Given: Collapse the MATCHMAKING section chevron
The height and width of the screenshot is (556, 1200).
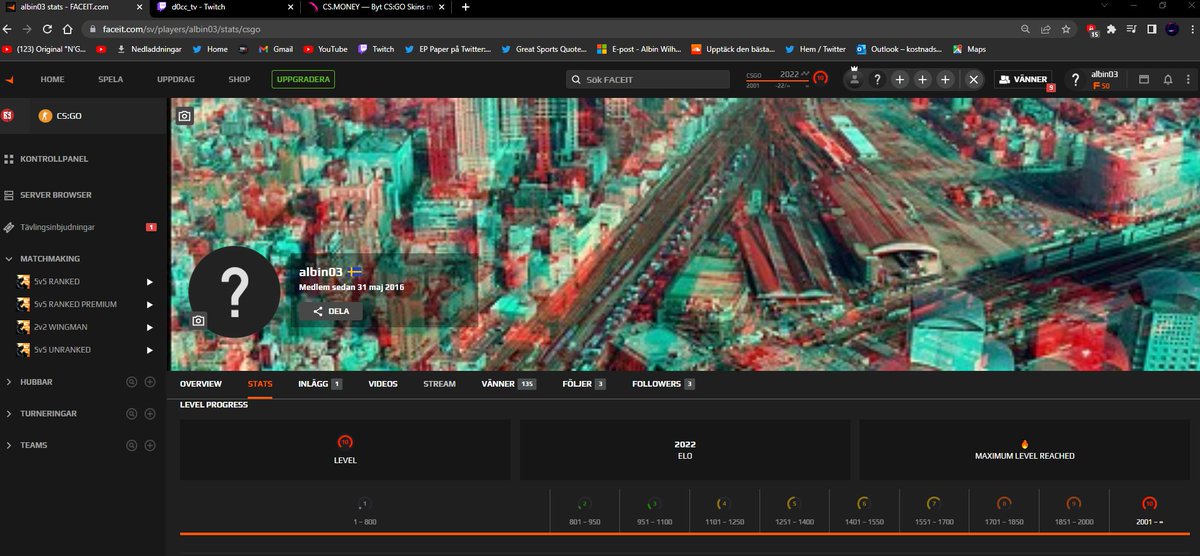Looking at the screenshot, I should point(8,259).
